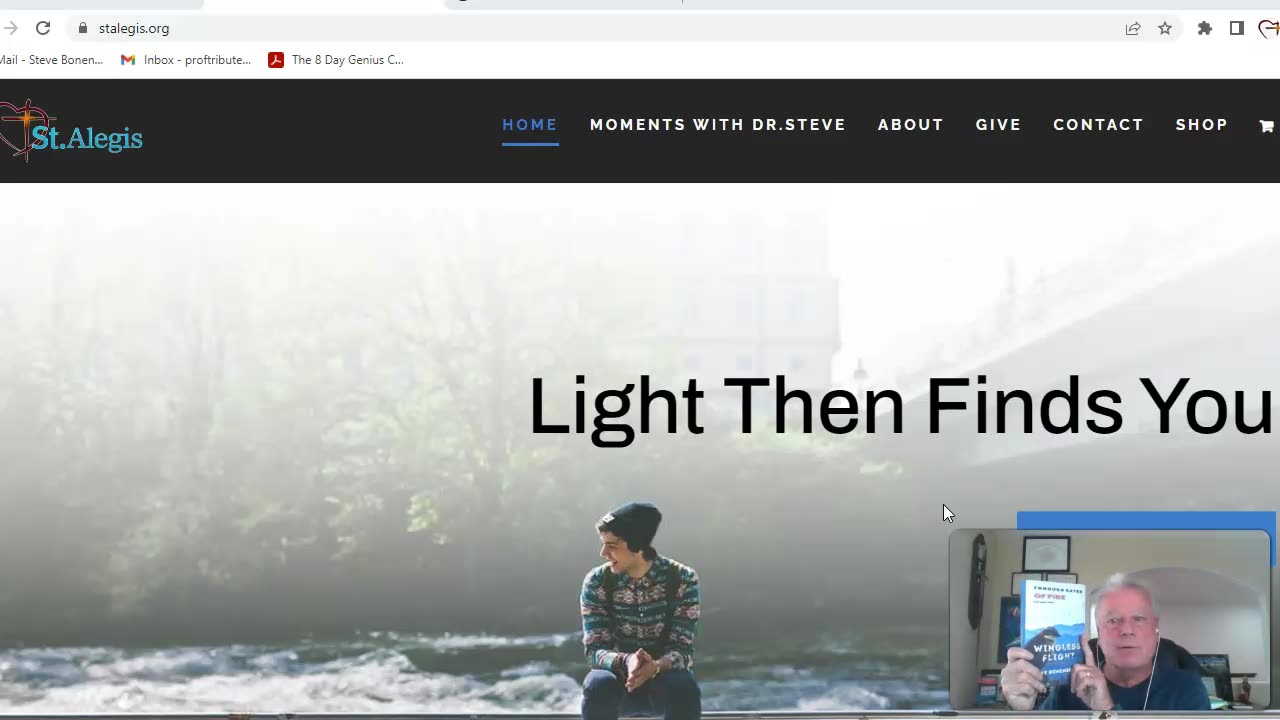
Task: Open MOMENTS WITH DR.STEVE menu item
Action: (x=718, y=125)
